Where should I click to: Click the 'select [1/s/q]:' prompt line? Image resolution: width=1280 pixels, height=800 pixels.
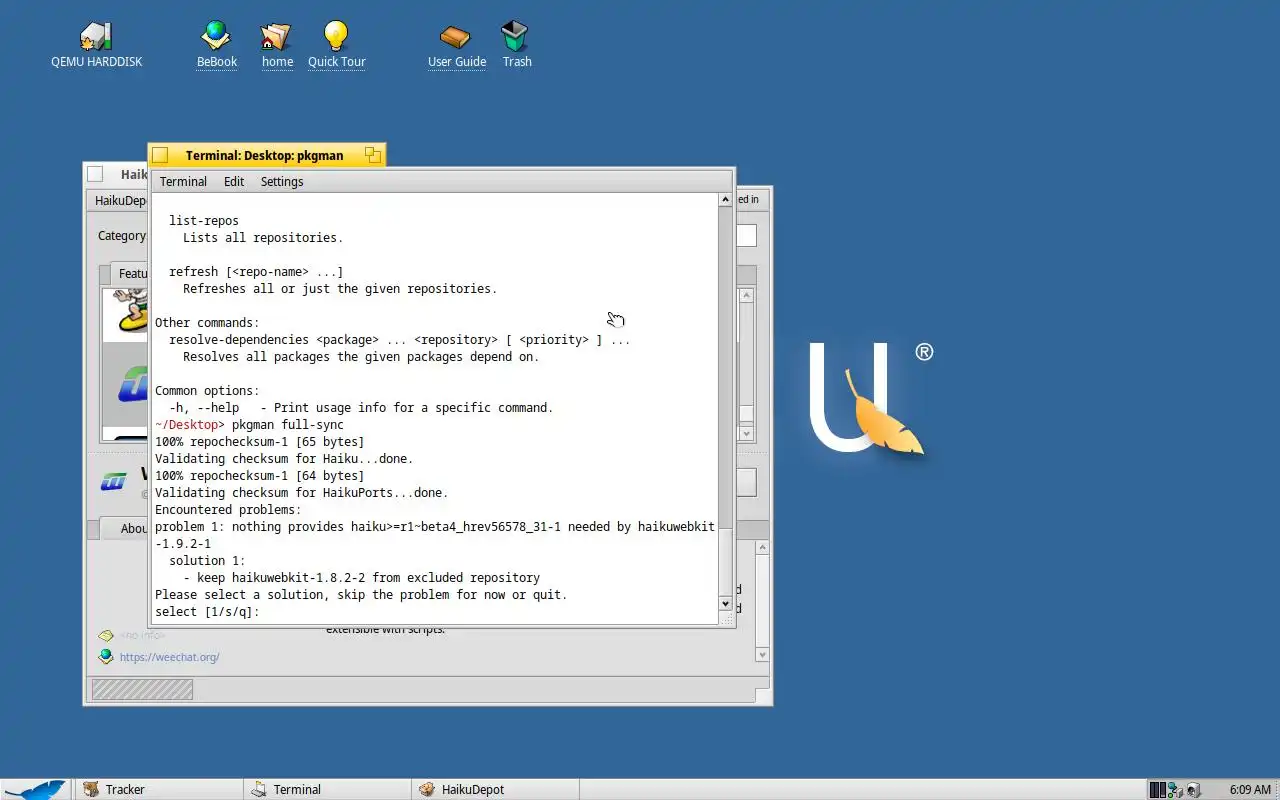pyautogui.click(x=207, y=611)
